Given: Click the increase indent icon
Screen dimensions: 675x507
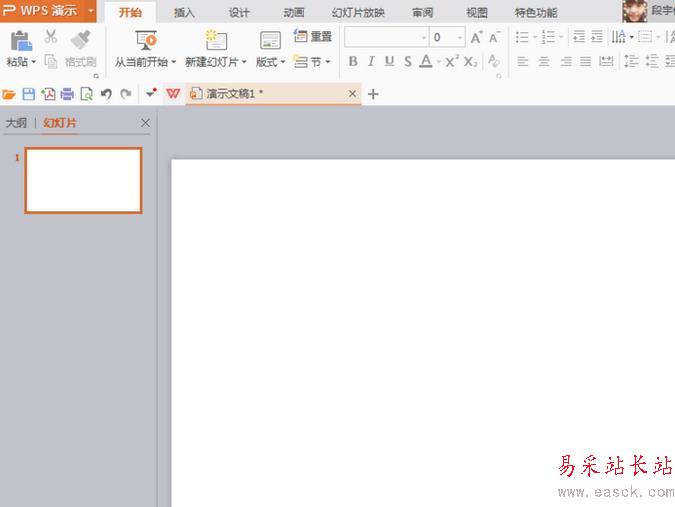Looking at the screenshot, I should click(597, 37).
